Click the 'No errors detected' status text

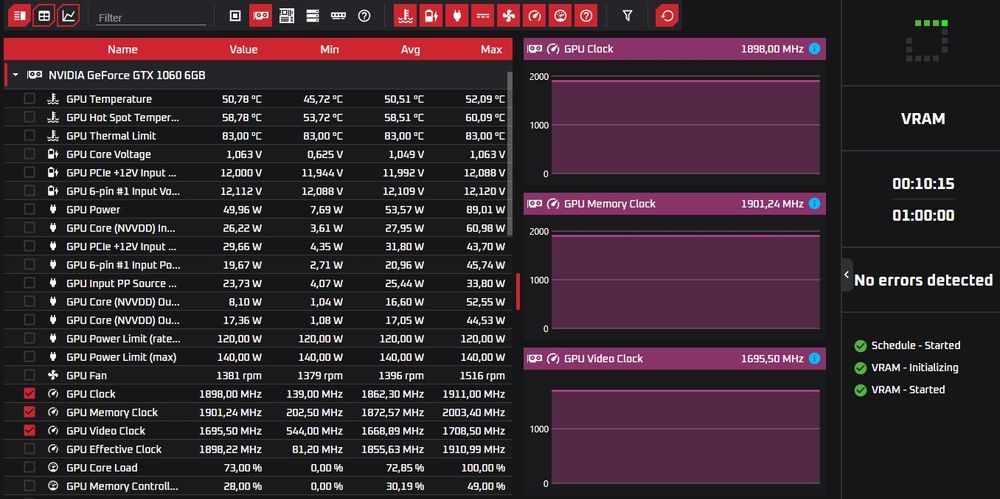coord(923,280)
